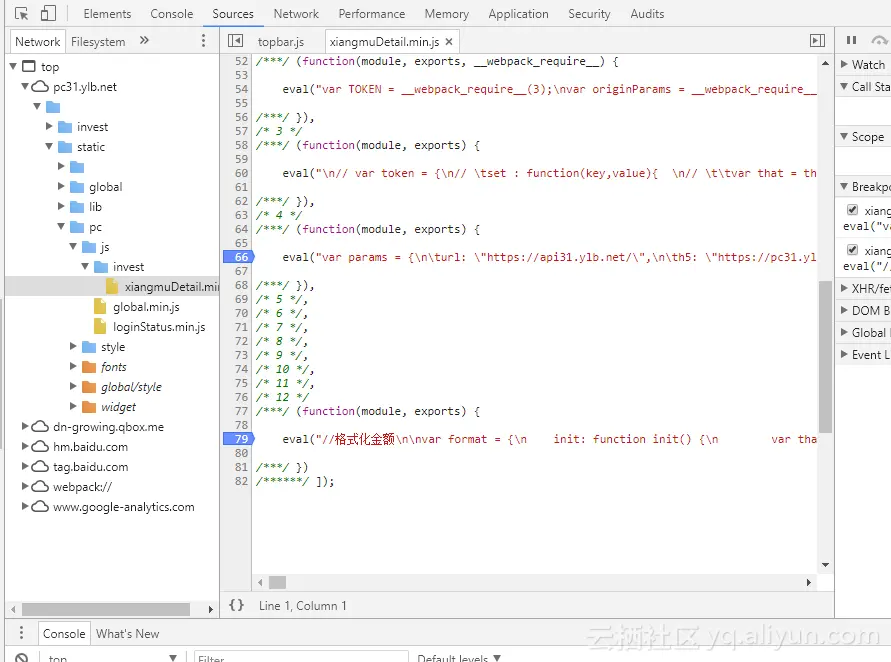Open the Default levels dropdown
891x662 pixels.
click(x=459, y=657)
